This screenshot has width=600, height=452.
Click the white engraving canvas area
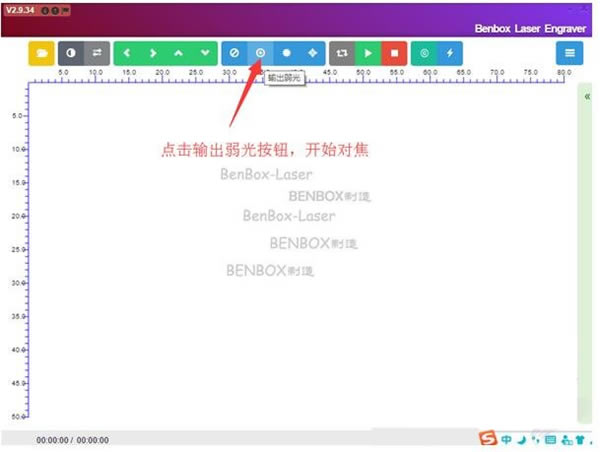pos(302,251)
